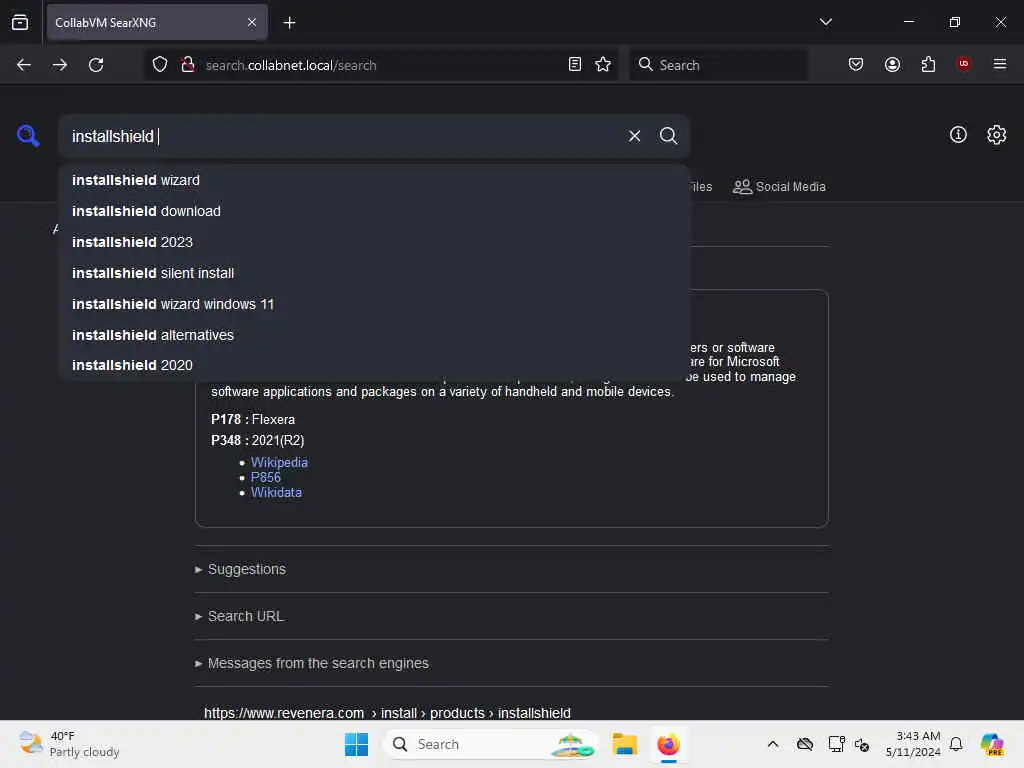Click the Windows taskbar Search box
The height and width of the screenshot is (768, 1024).
coord(492,744)
